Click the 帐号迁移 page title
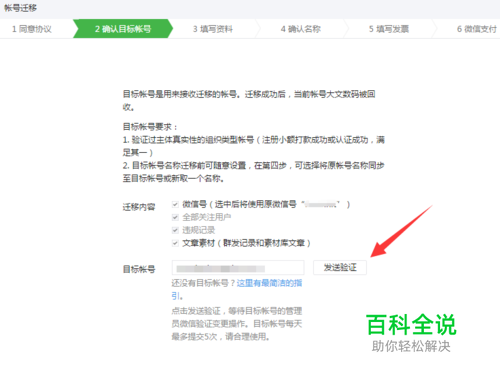The image size is (500, 385). (x=20, y=8)
